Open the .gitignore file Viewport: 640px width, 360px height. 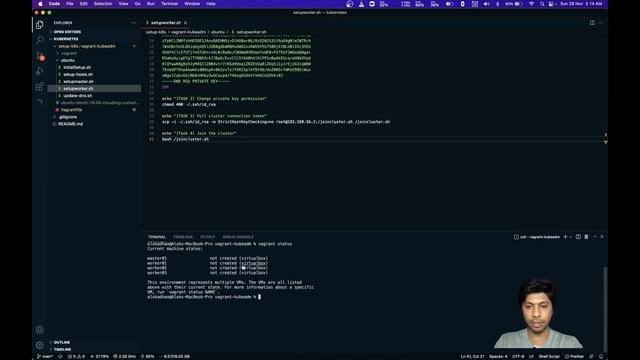67,117
